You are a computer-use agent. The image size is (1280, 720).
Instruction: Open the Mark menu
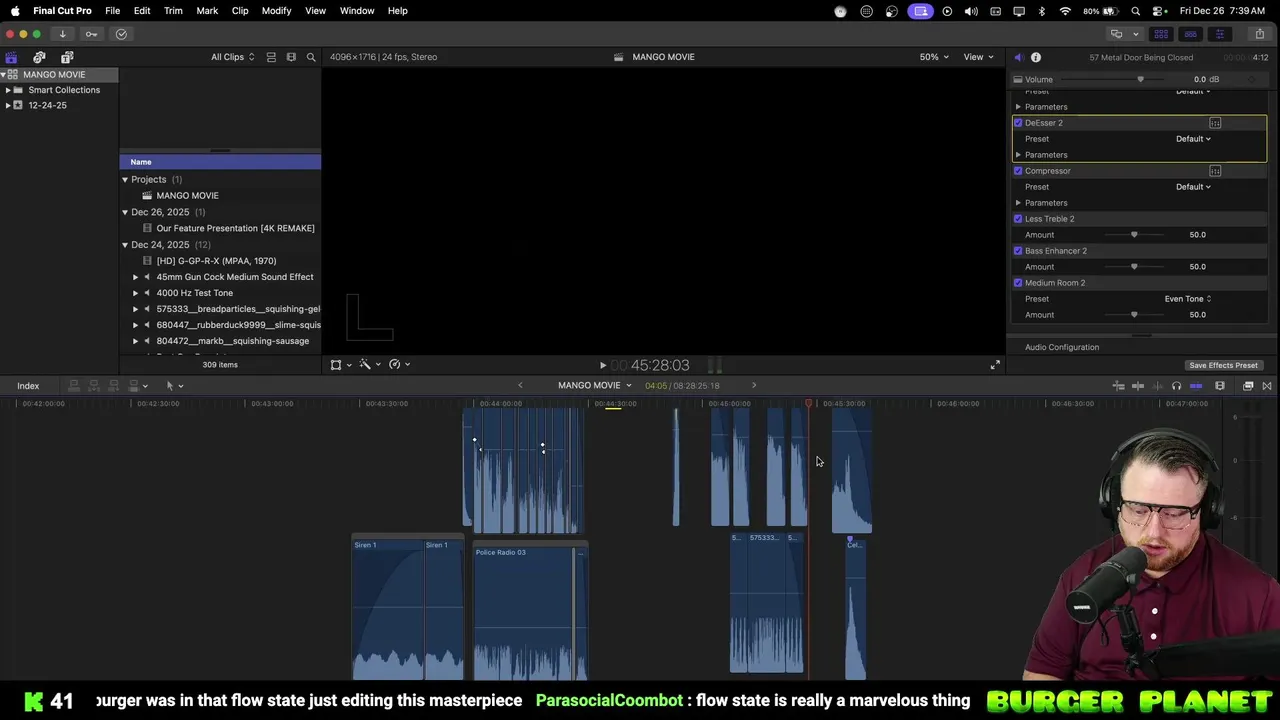[207, 11]
